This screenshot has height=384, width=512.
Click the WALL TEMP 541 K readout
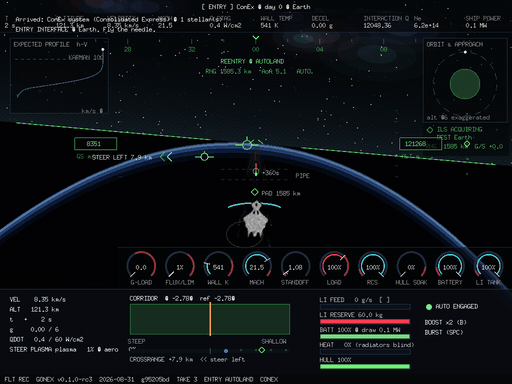point(276,22)
